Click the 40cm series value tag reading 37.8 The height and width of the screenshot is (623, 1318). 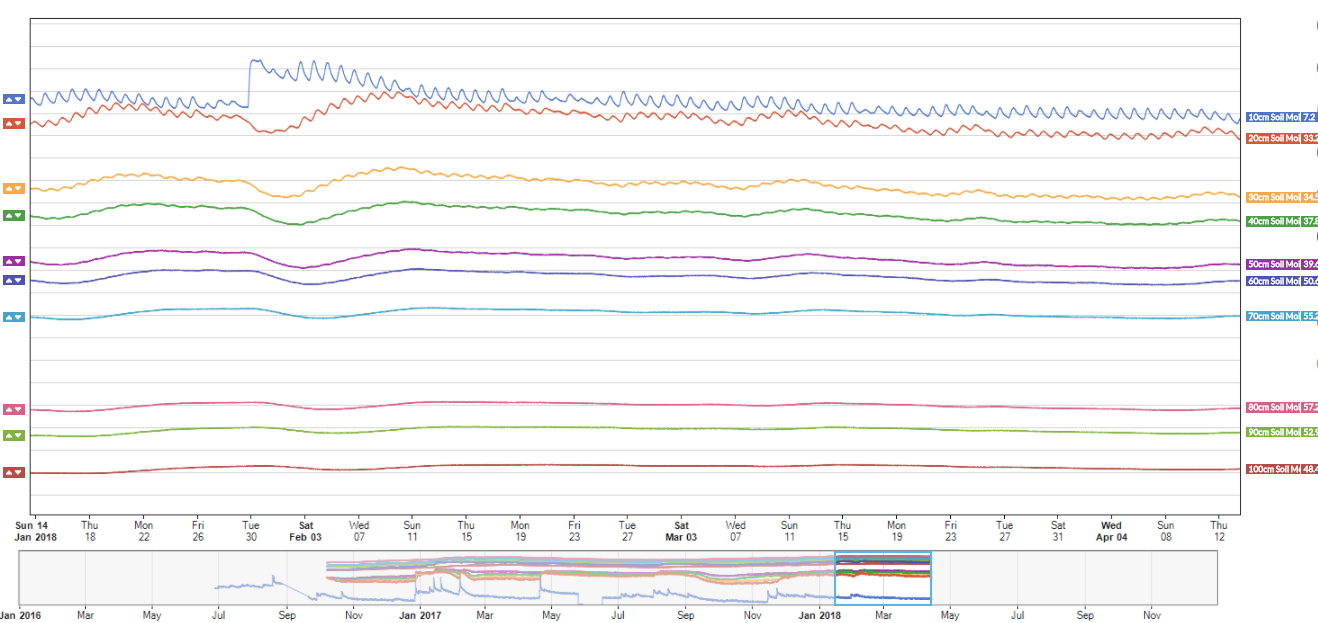click(x=1309, y=221)
